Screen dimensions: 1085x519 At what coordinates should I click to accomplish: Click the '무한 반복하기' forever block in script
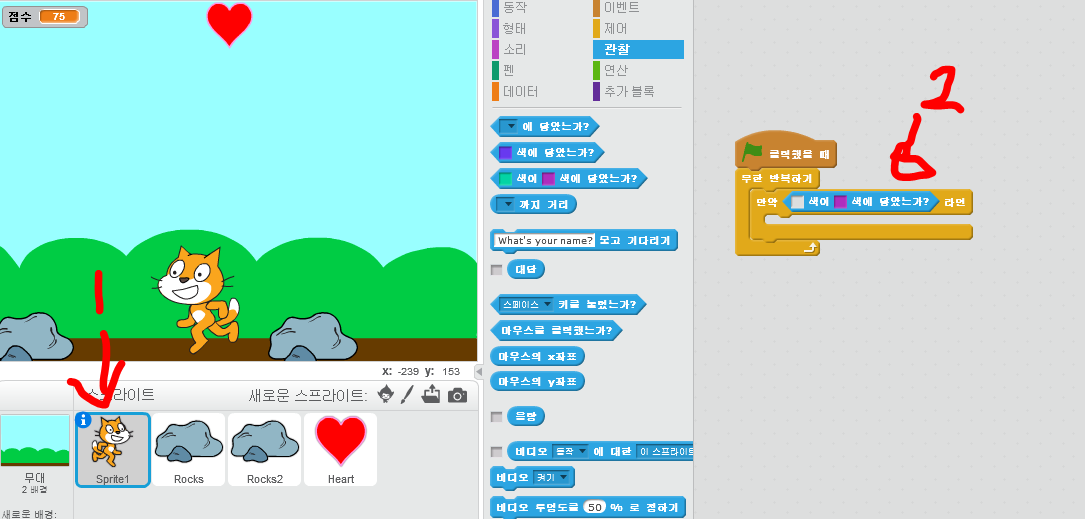coord(777,179)
